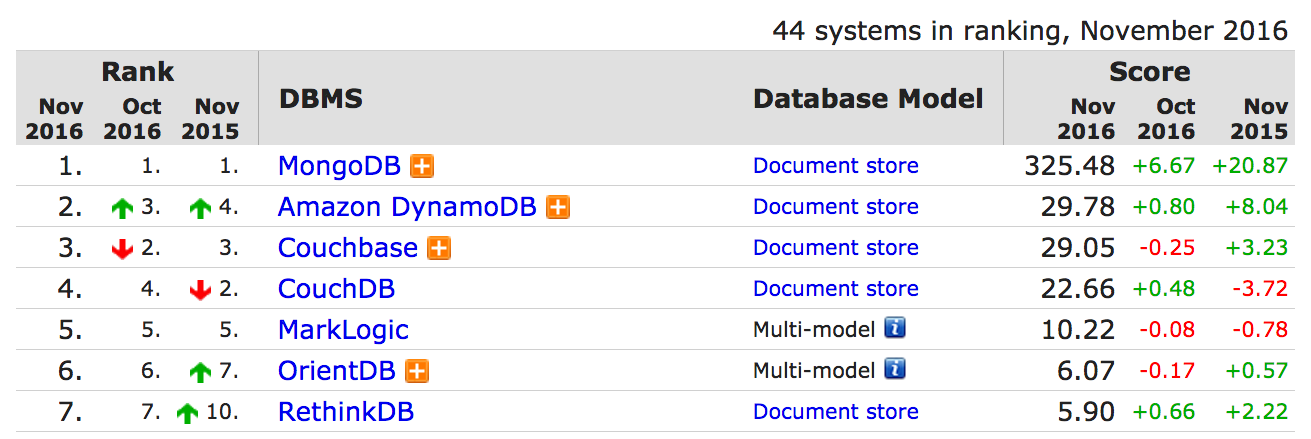Open the Amazon DynamoDB link
1311x439 pixels.
coord(409,207)
